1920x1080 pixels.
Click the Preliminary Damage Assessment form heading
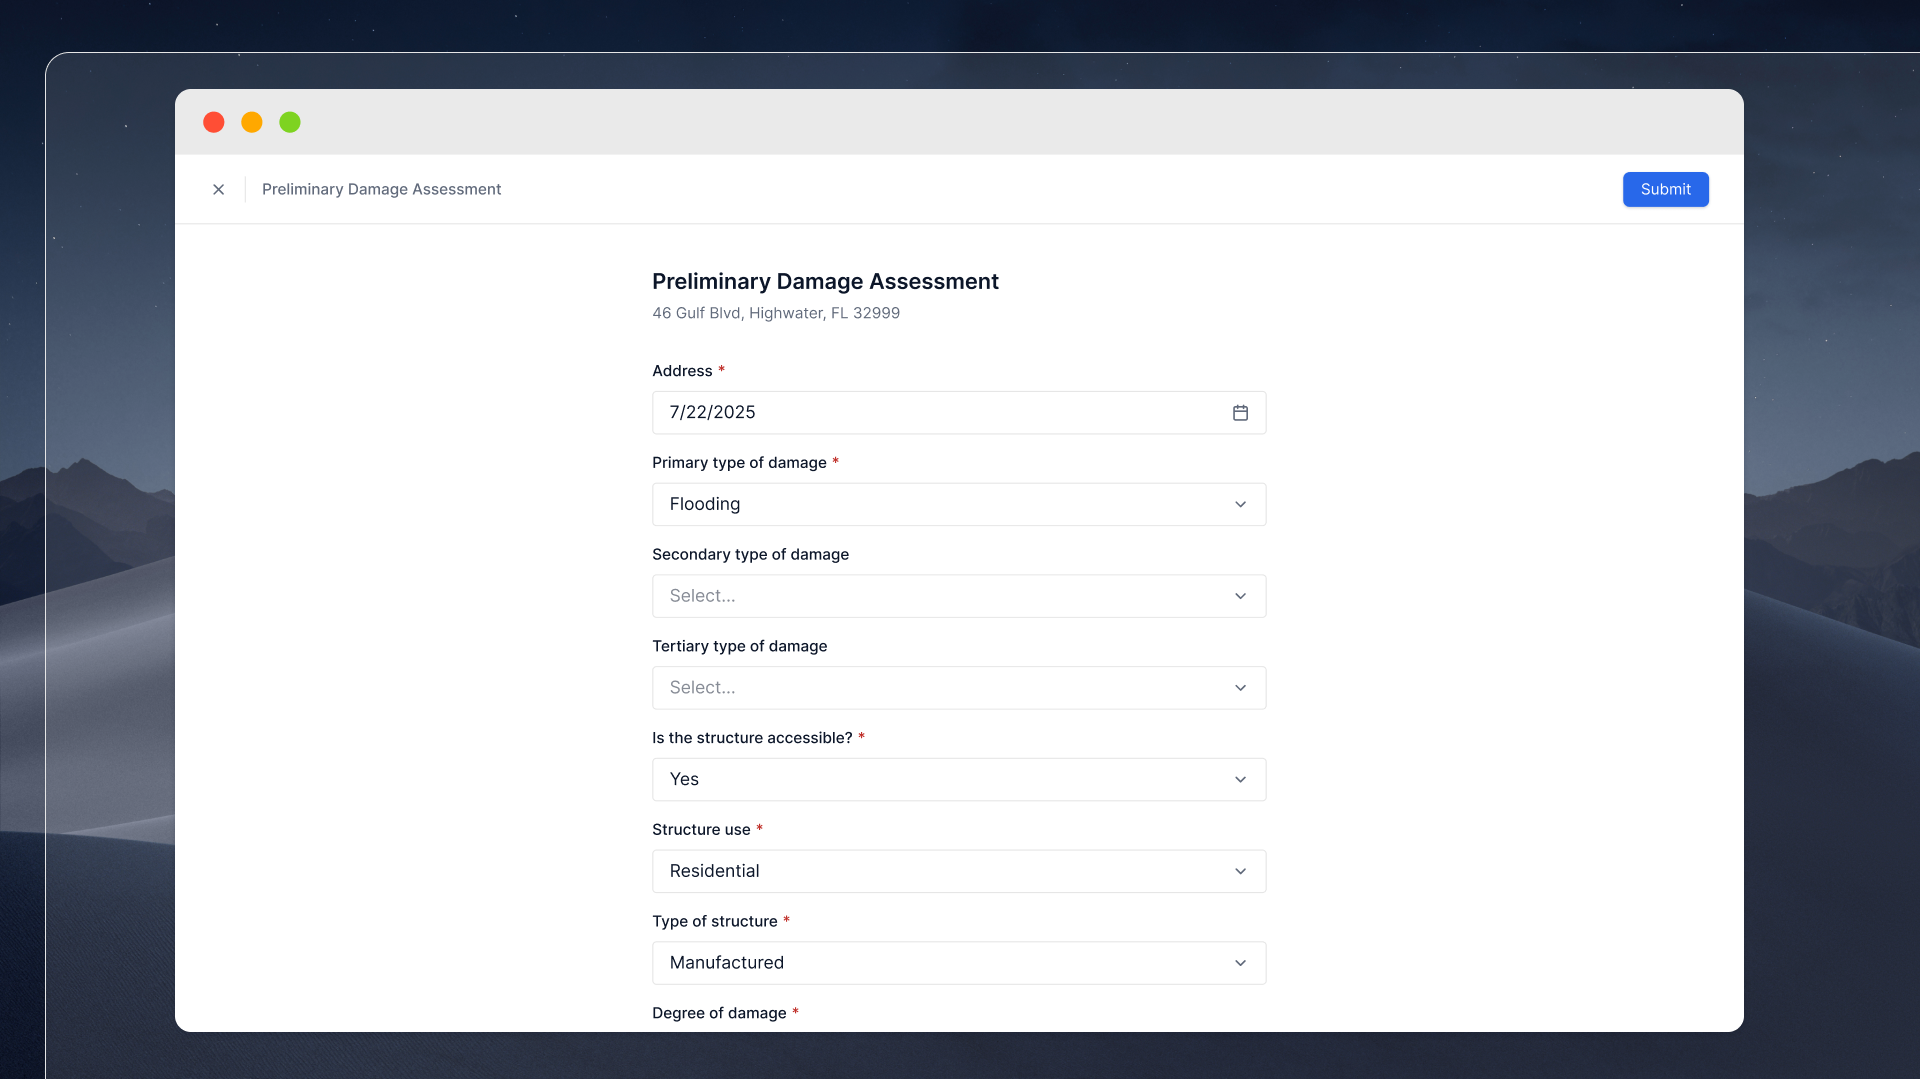pos(825,282)
